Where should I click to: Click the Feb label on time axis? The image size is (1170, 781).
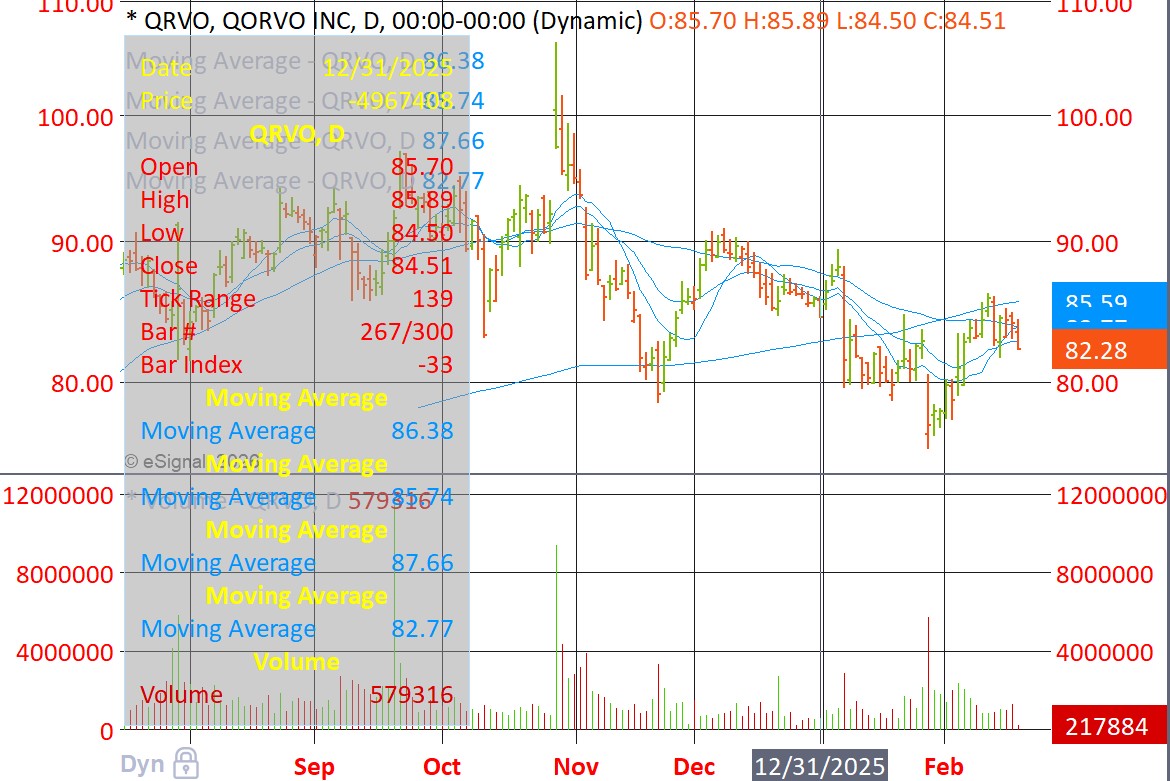click(x=943, y=767)
